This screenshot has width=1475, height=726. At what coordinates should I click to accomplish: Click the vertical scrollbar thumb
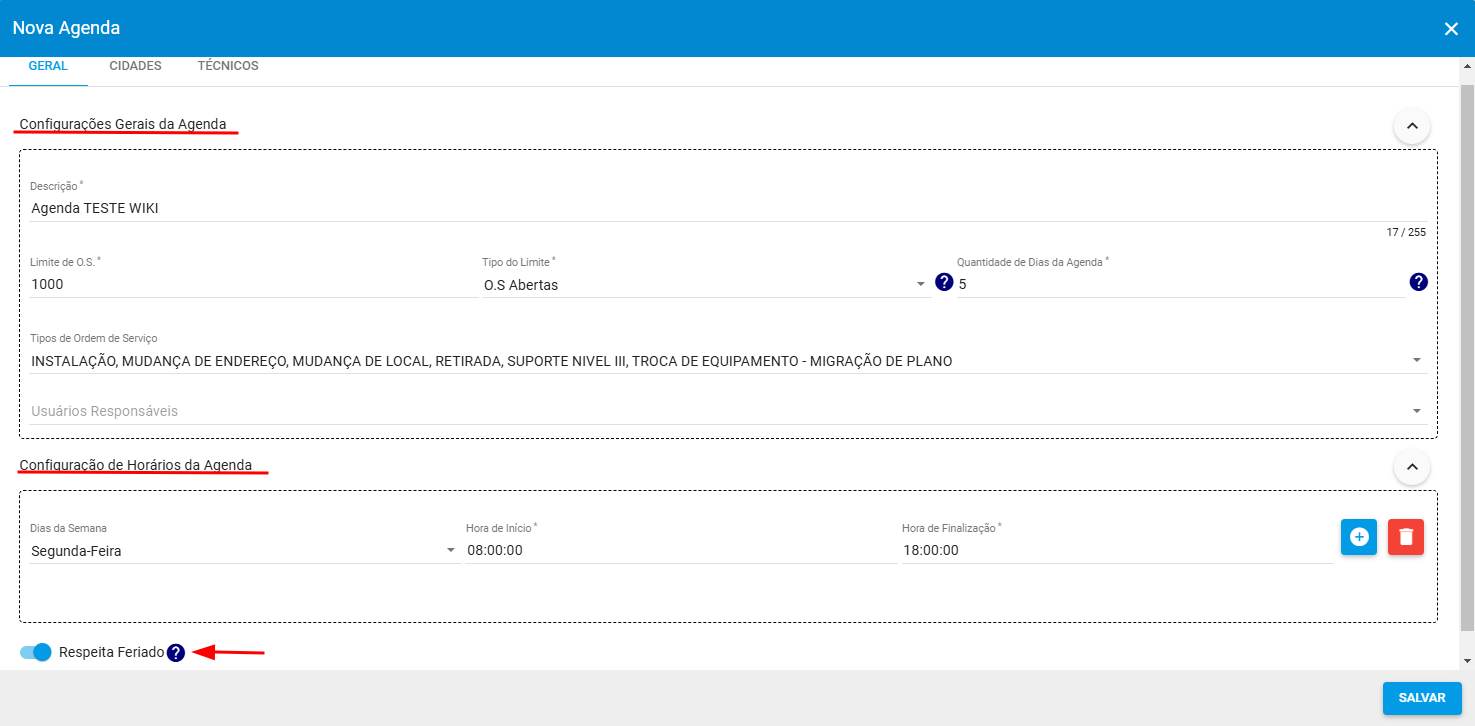[x=1467, y=357]
